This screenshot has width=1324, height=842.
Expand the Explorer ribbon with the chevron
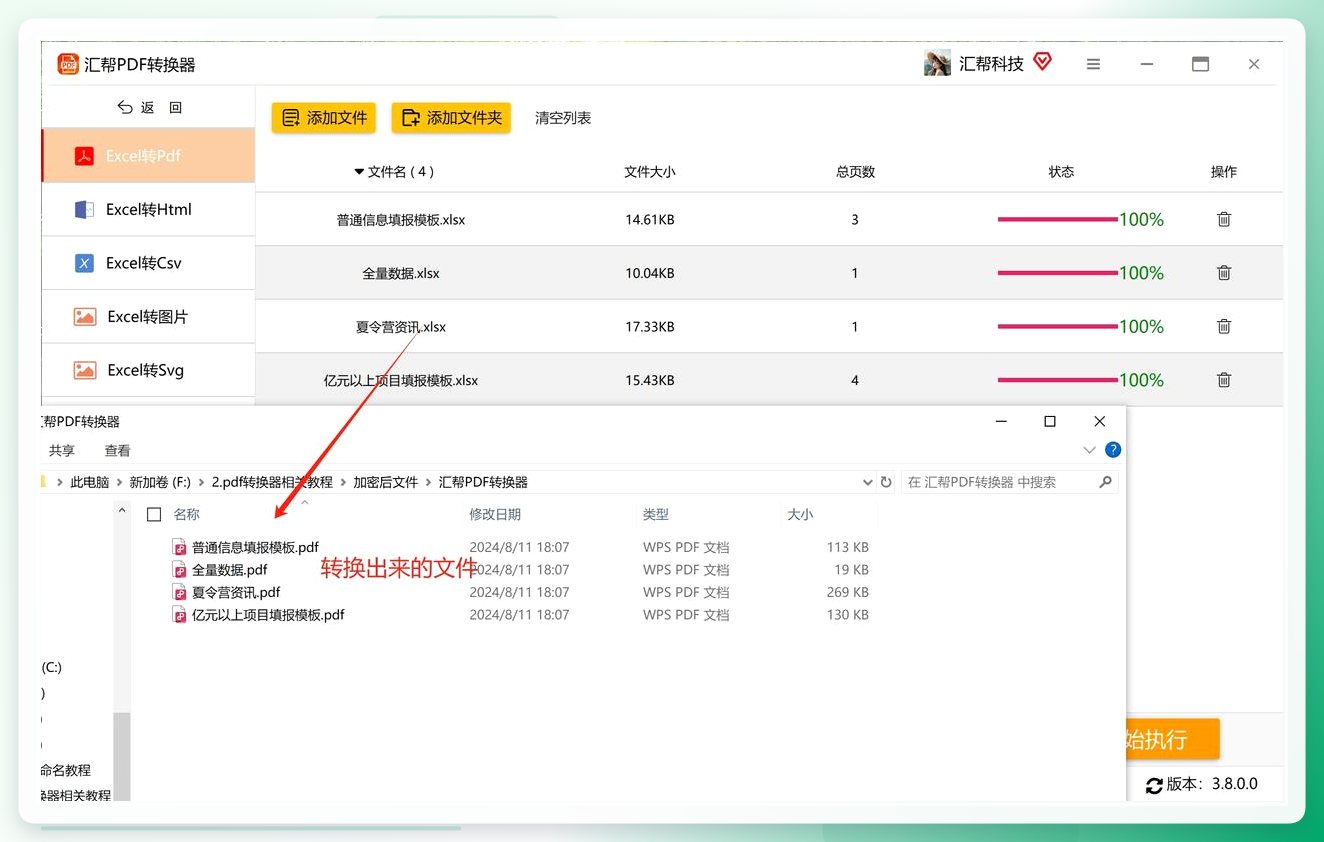[x=1090, y=450]
